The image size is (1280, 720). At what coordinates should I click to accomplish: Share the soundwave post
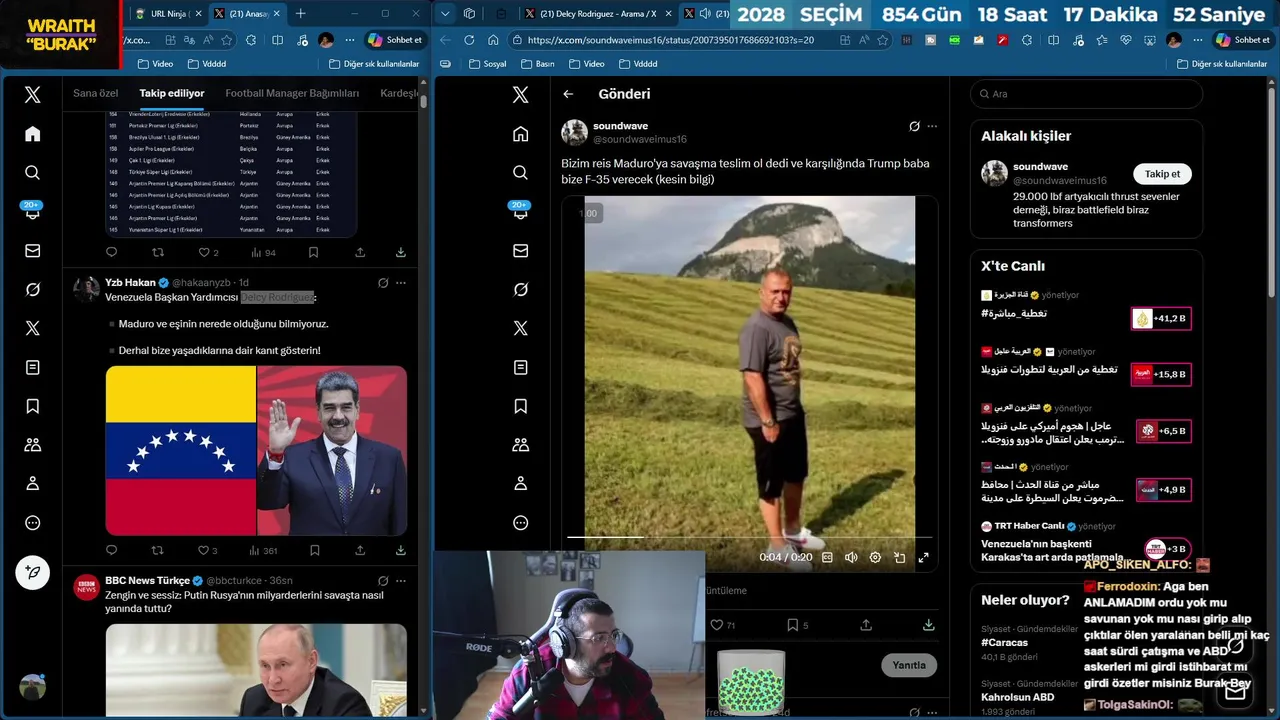click(x=866, y=625)
